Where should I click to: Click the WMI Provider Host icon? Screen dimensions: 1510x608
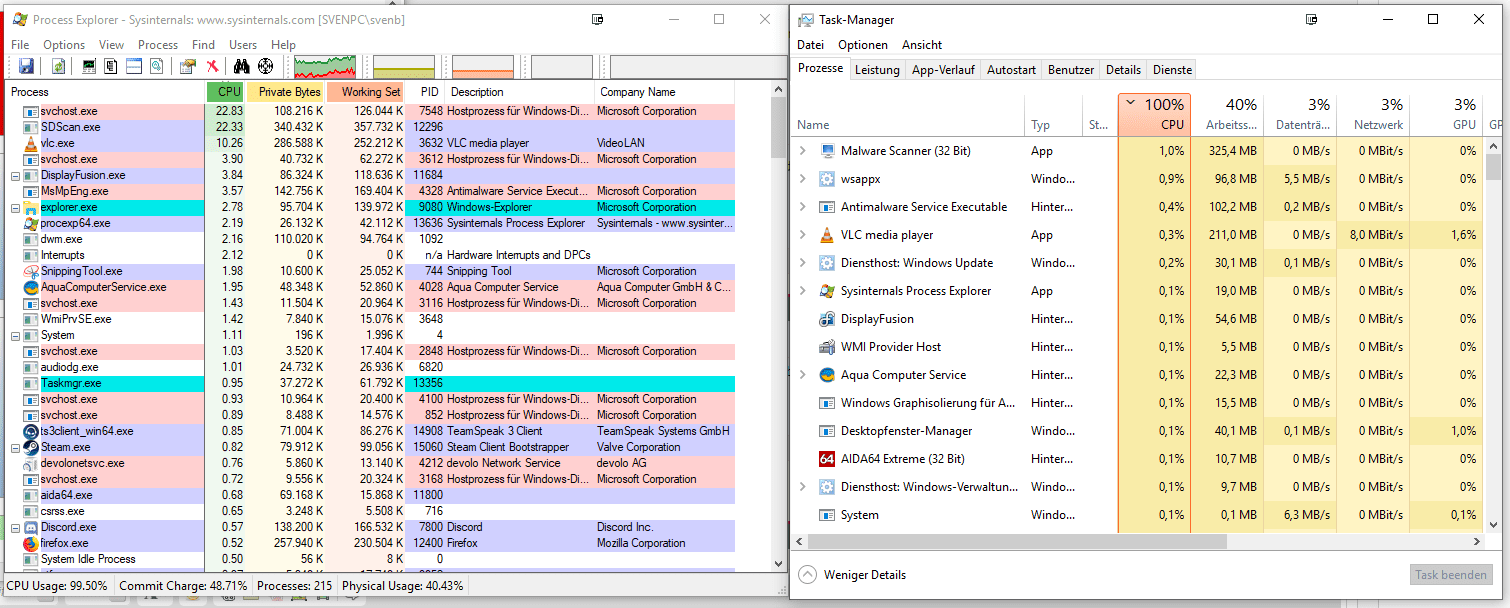tap(827, 347)
